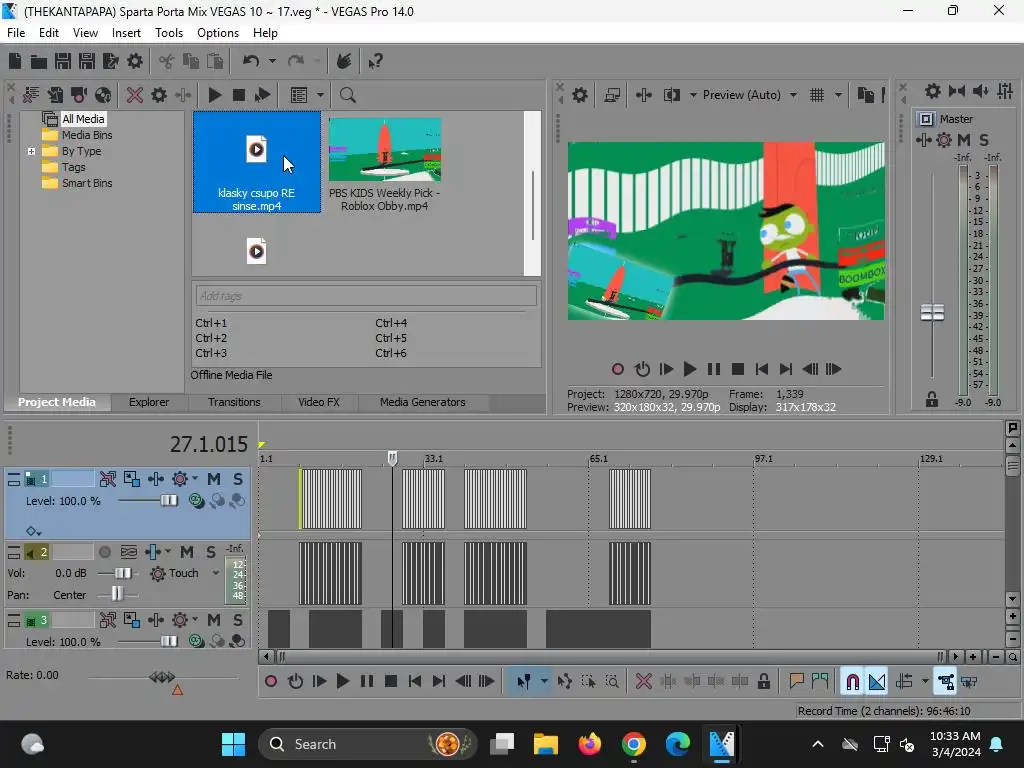Screen dimensions: 1024x768
Task: Open a project with the folder icon
Action: (x=39, y=61)
